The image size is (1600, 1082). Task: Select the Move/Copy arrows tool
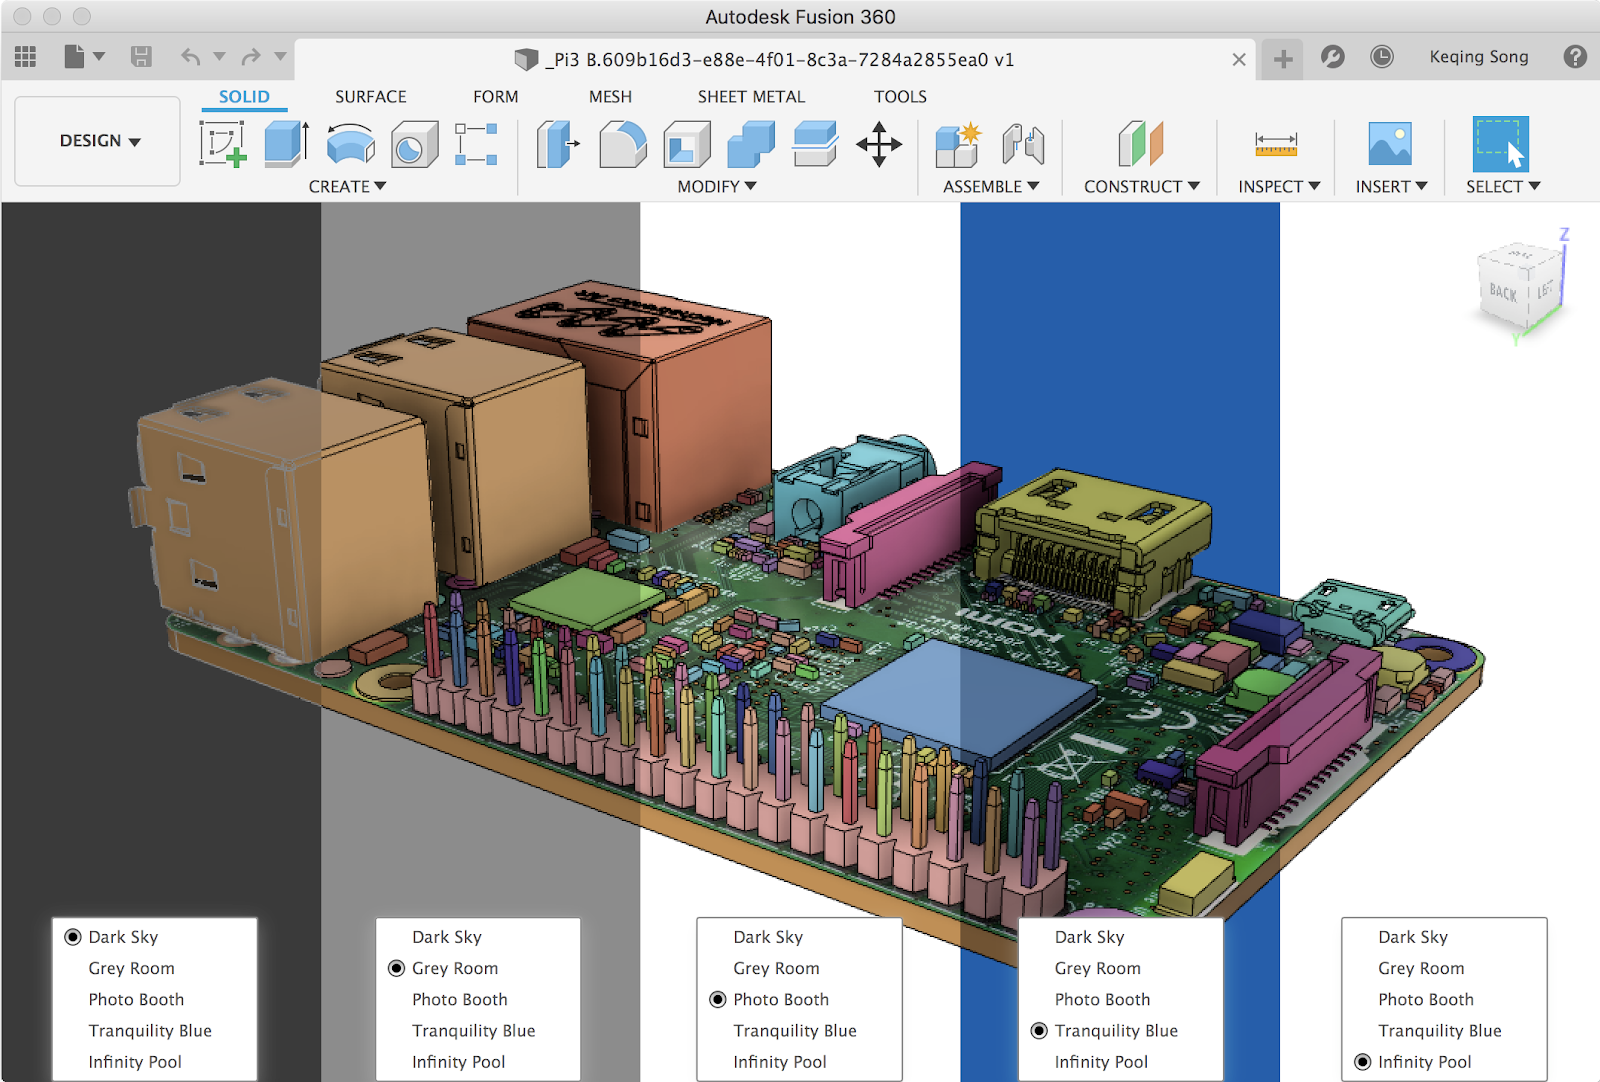click(879, 144)
